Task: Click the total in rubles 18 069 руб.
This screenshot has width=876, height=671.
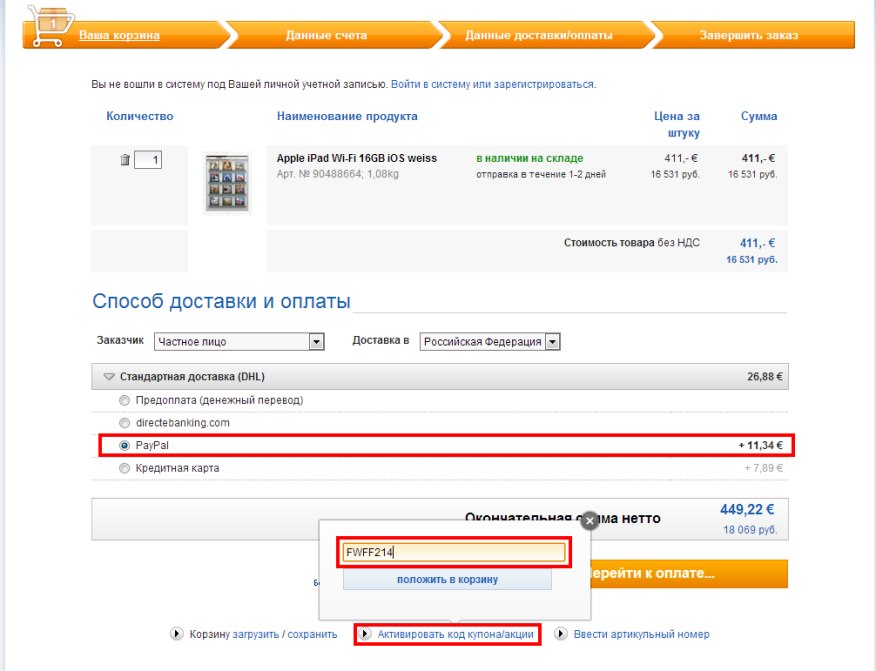Action: [x=750, y=530]
